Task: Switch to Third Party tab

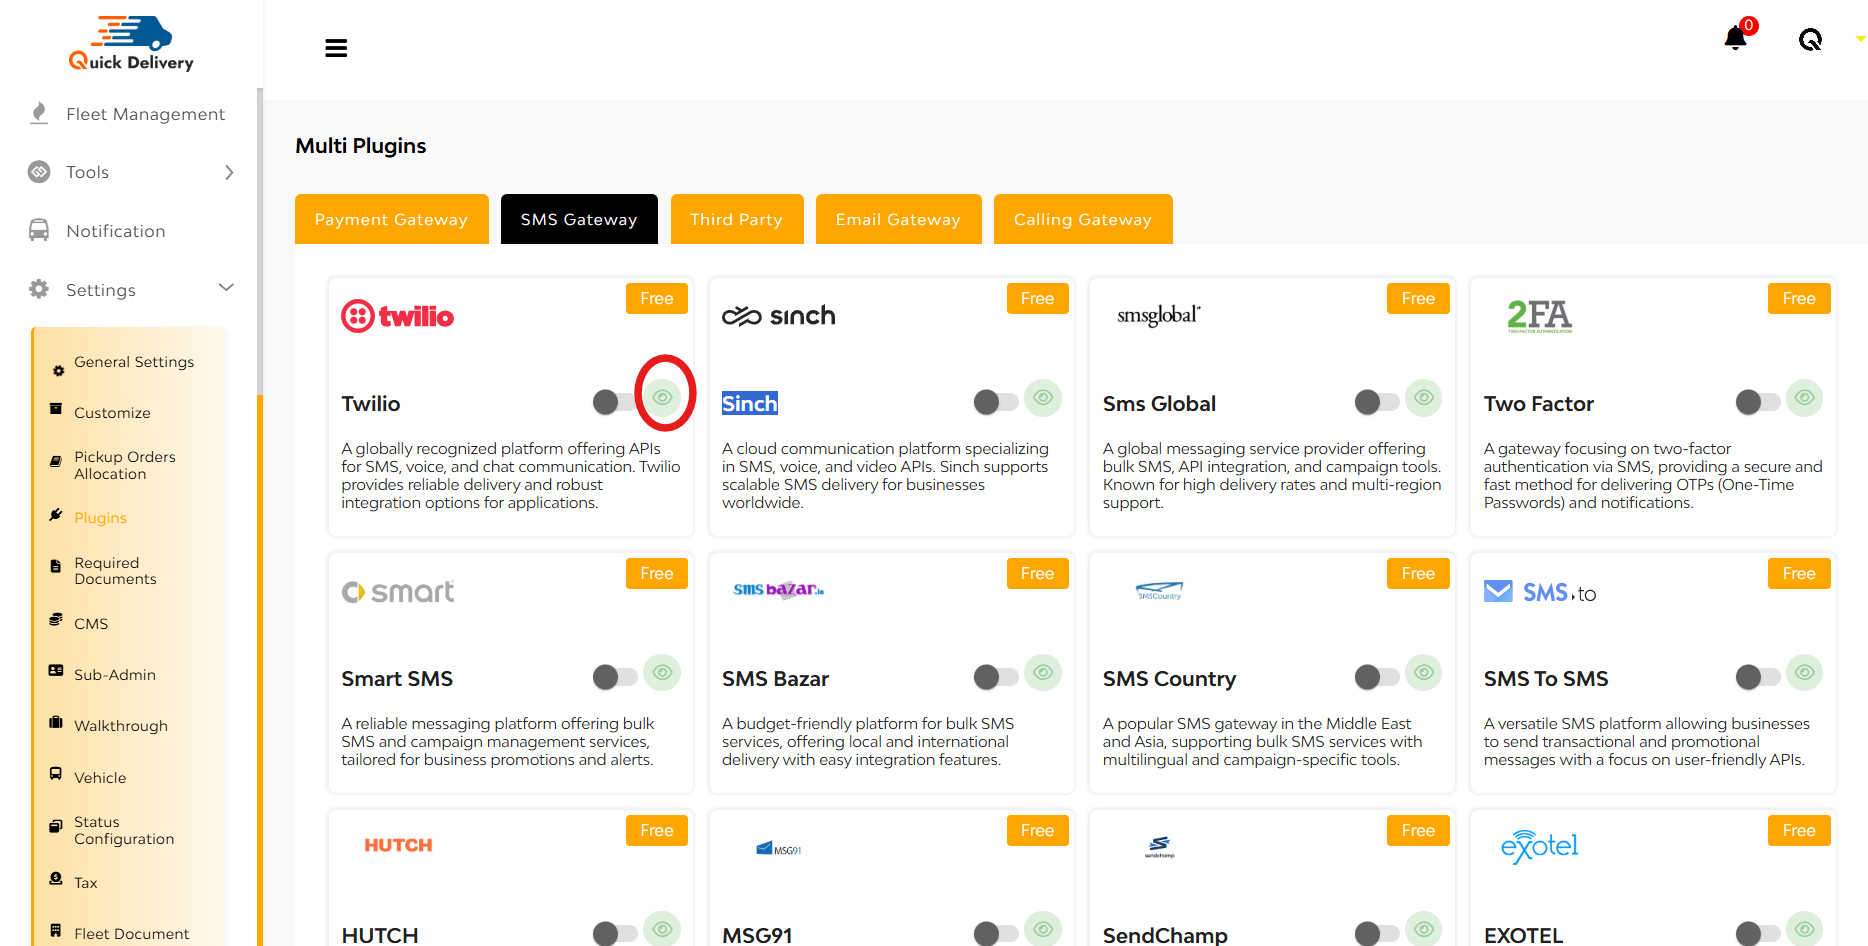Action: click(737, 219)
